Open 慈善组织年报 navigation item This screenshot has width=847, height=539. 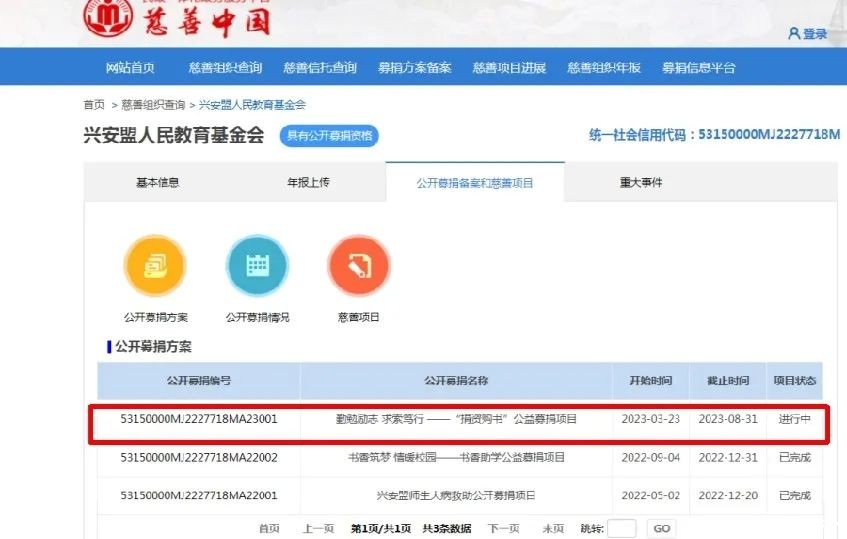pyautogui.click(x=604, y=68)
